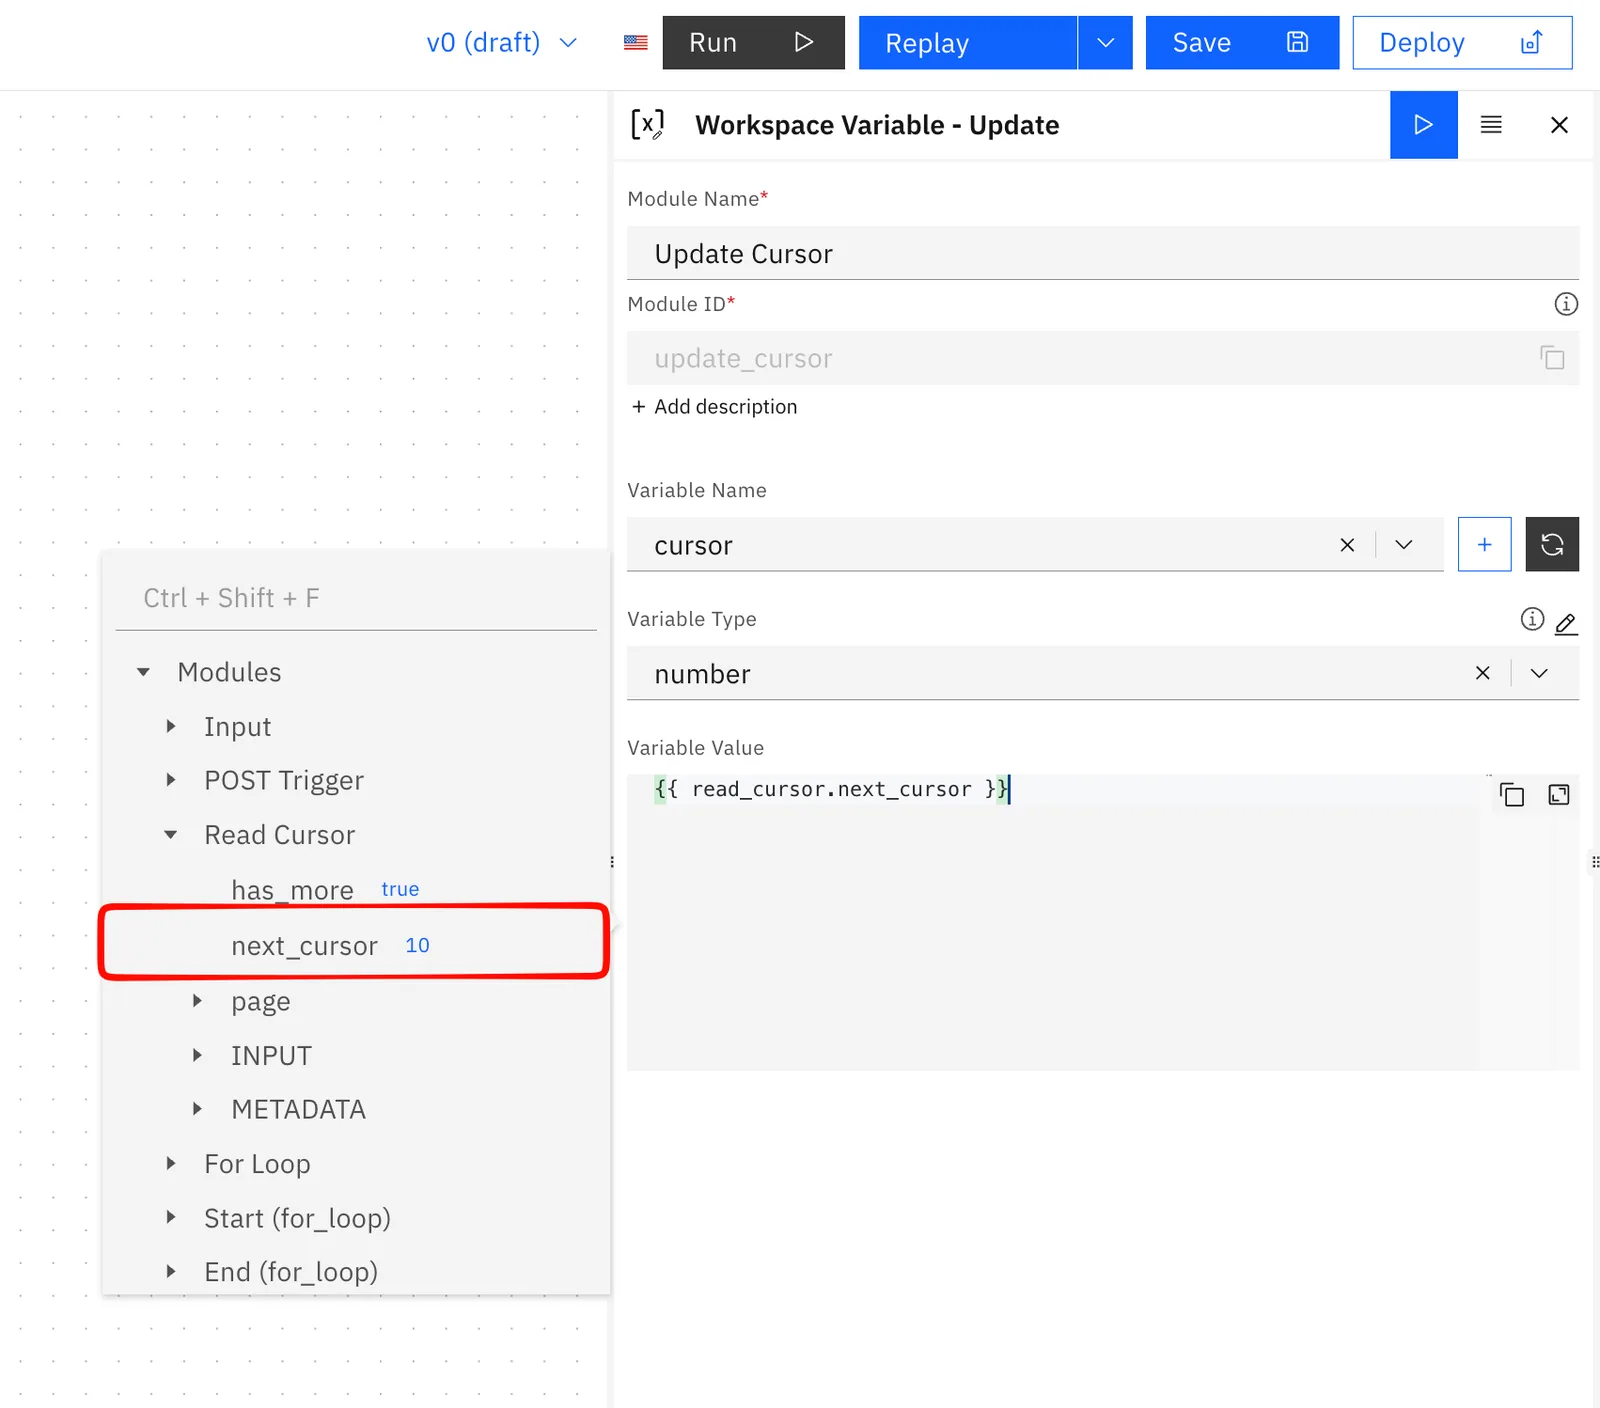The height and width of the screenshot is (1408, 1600).
Task: Collapse the Modules tree
Action: (144, 672)
